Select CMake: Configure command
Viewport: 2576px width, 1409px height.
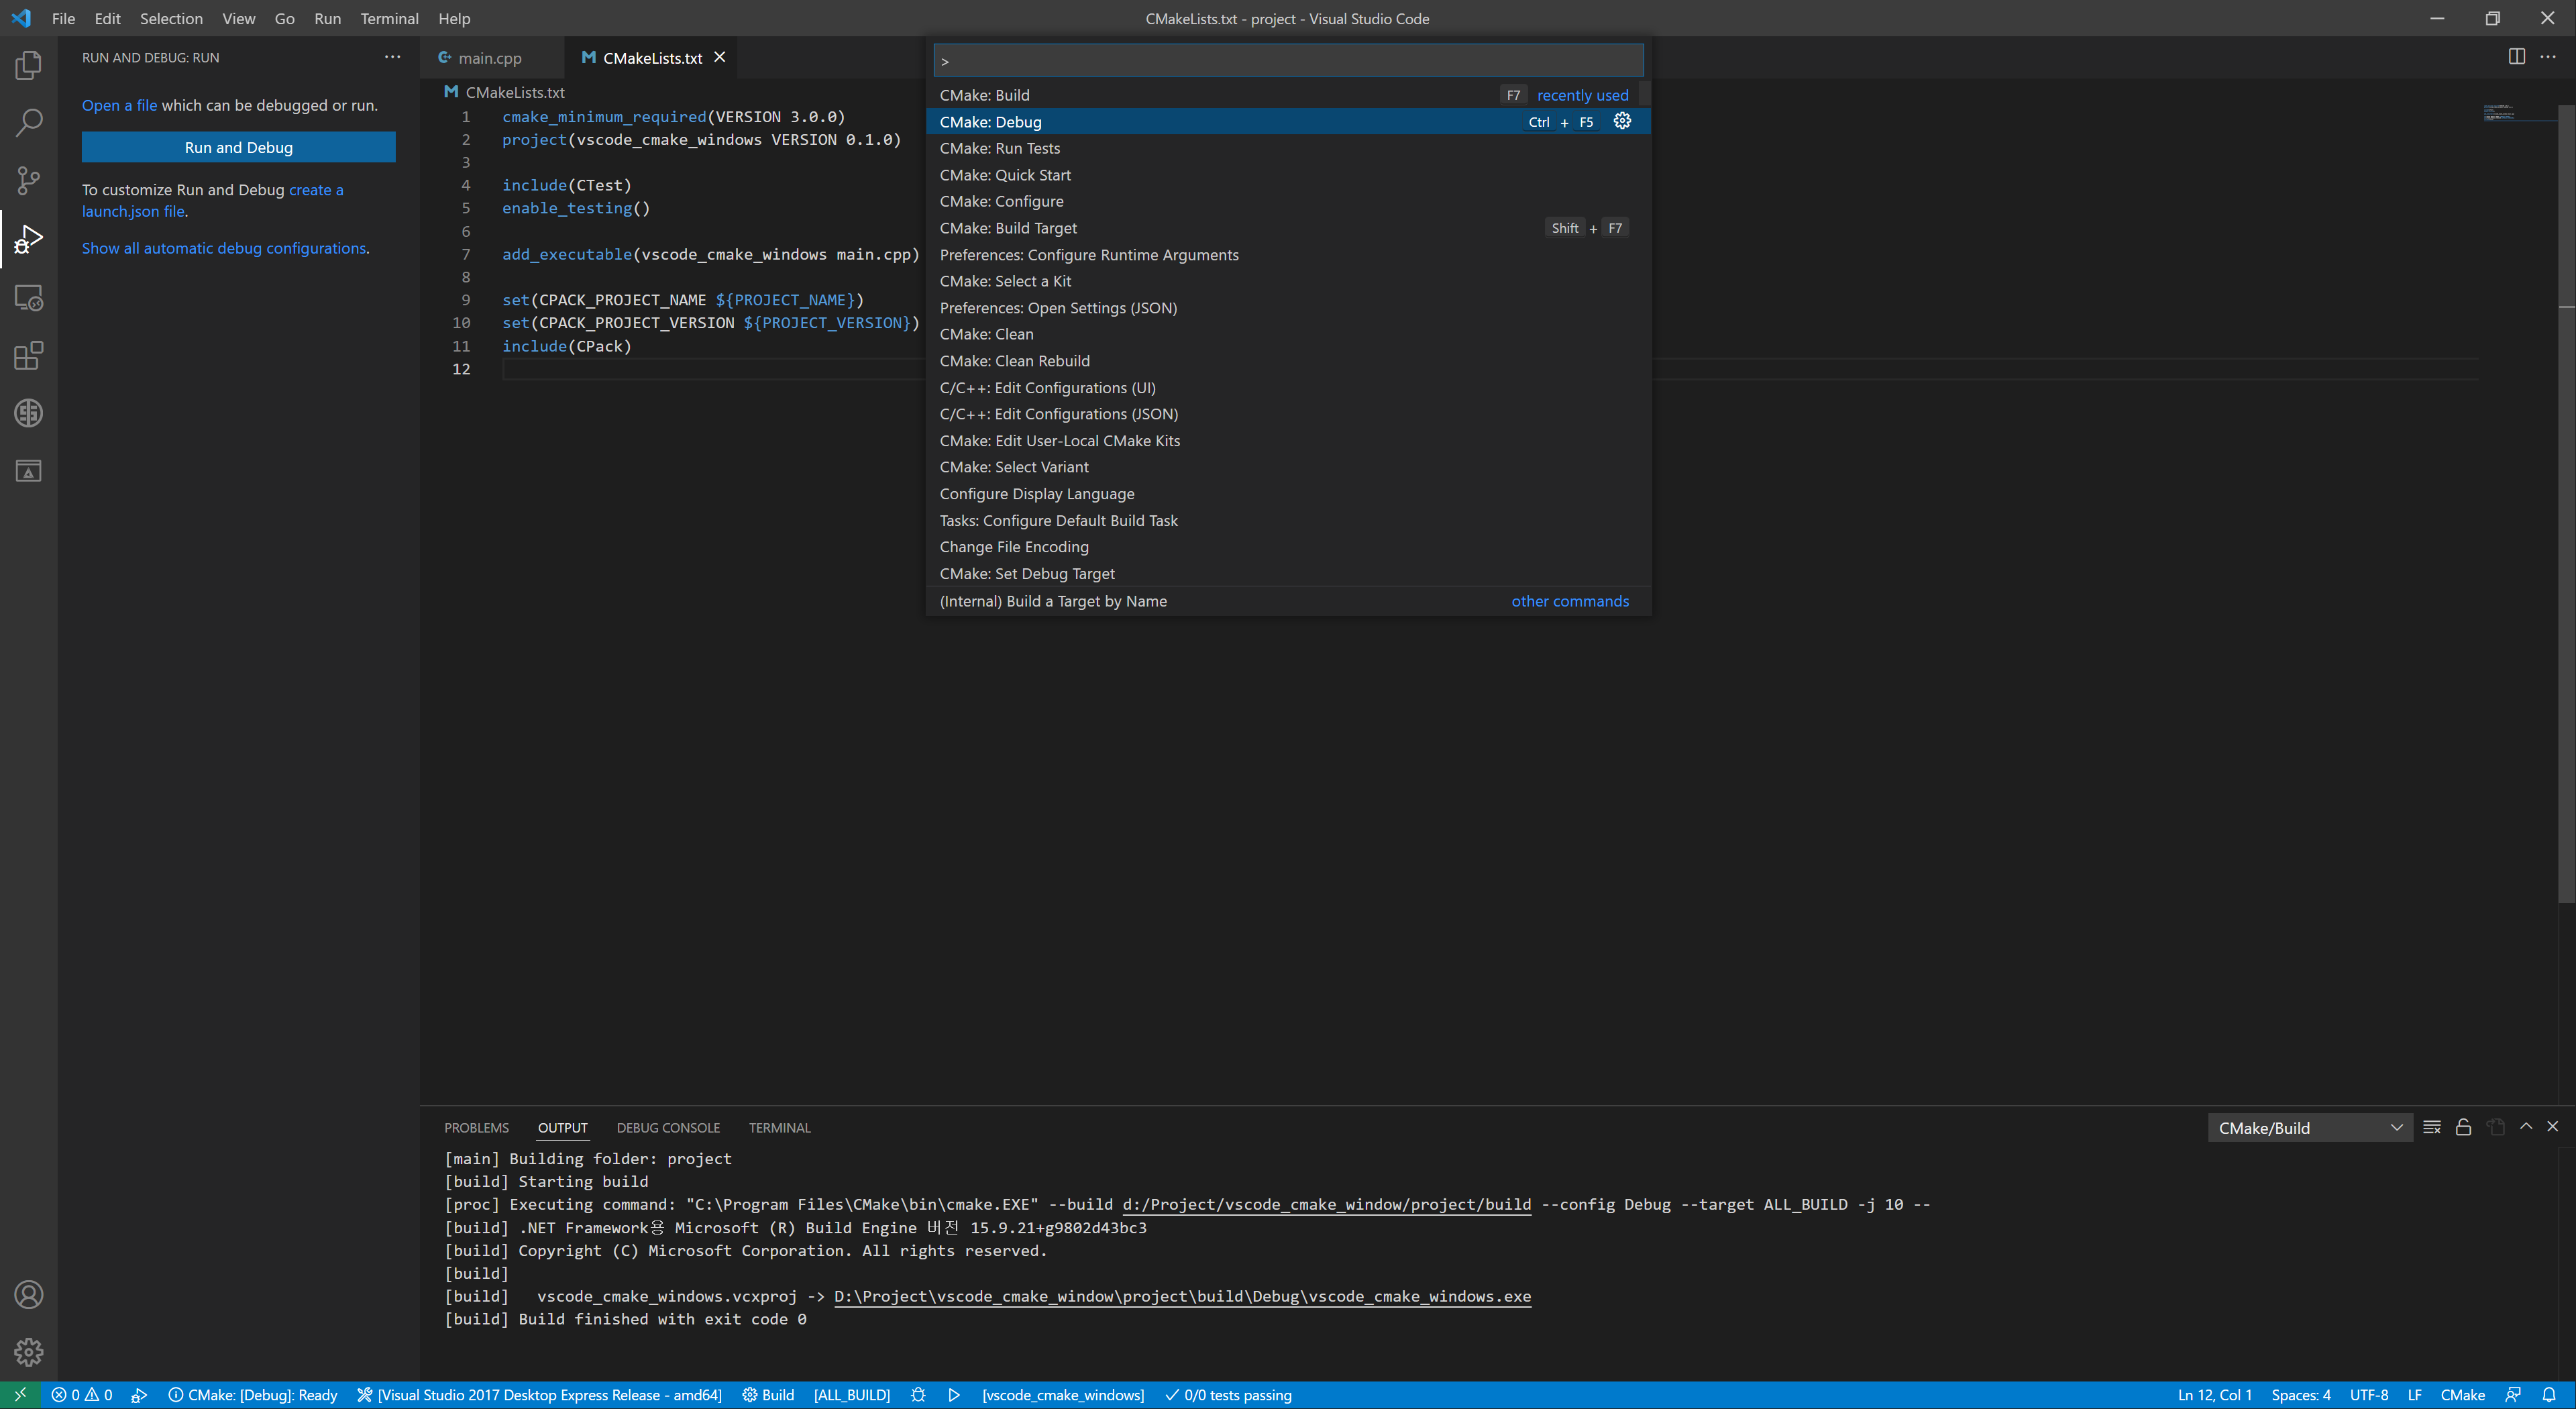[x=1288, y=201]
